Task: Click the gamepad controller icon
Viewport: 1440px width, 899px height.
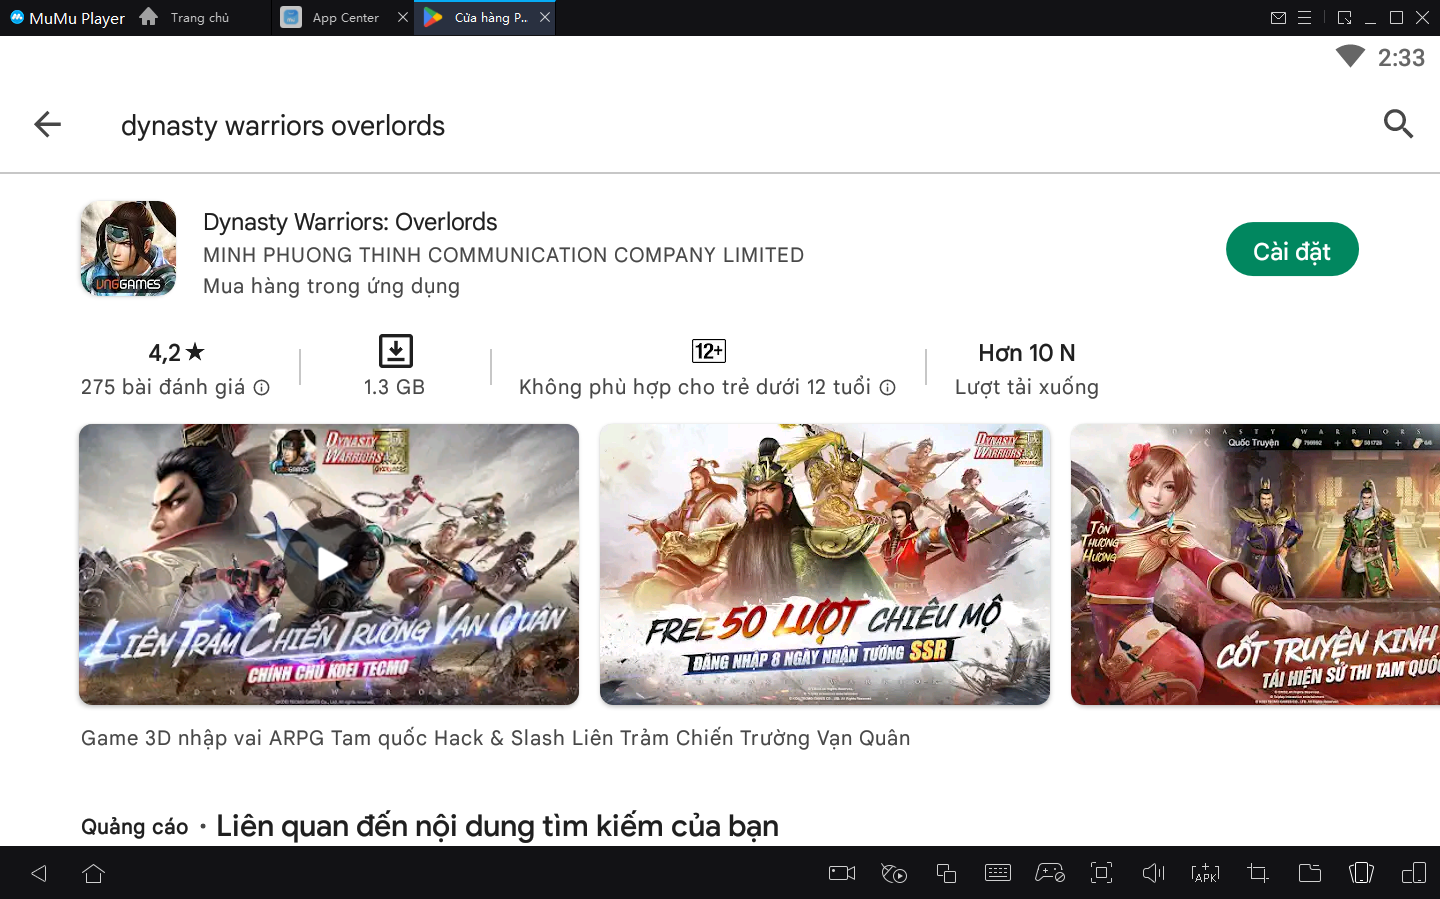Action: click(1049, 873)
